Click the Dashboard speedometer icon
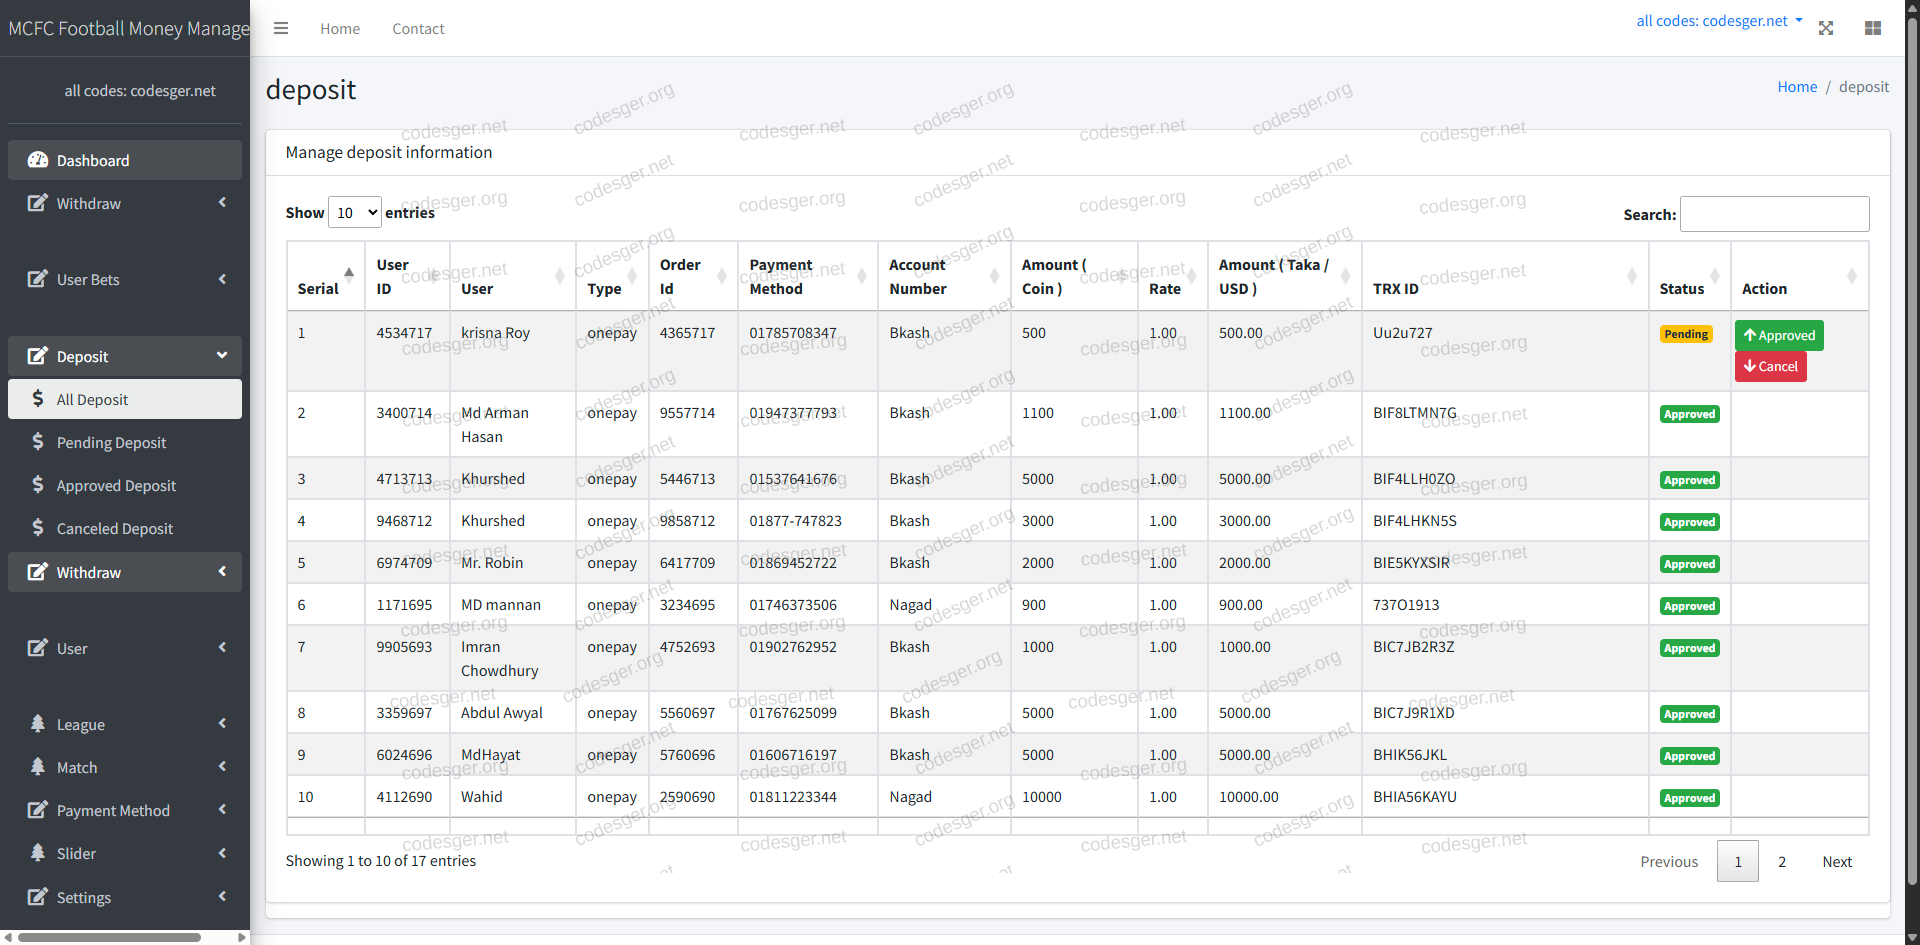The image size is (1920, 945). tap(38, 160)
